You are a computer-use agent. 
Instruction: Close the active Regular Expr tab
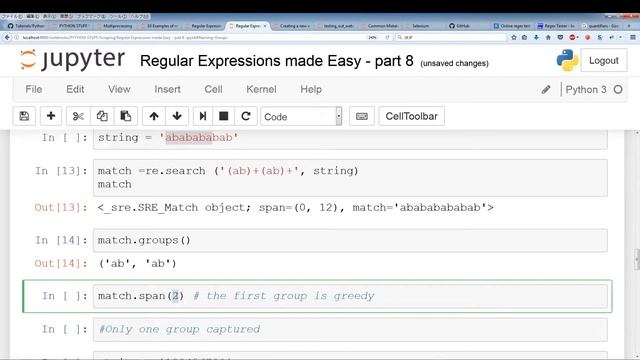(x=264, y=26)
